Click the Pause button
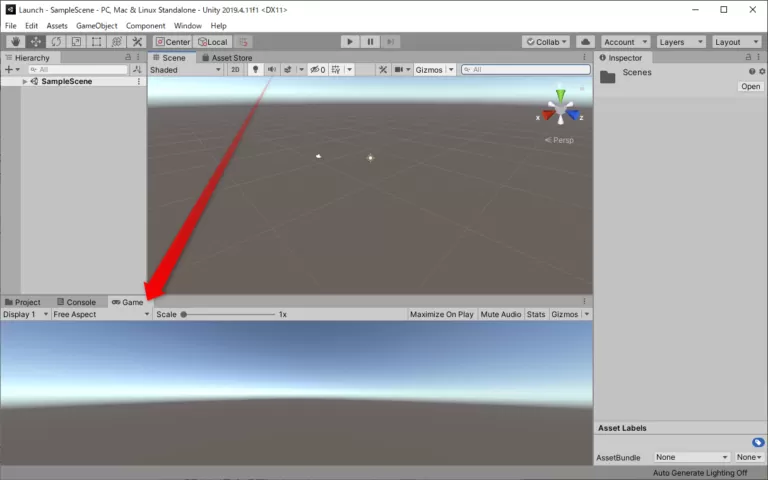 370,42
